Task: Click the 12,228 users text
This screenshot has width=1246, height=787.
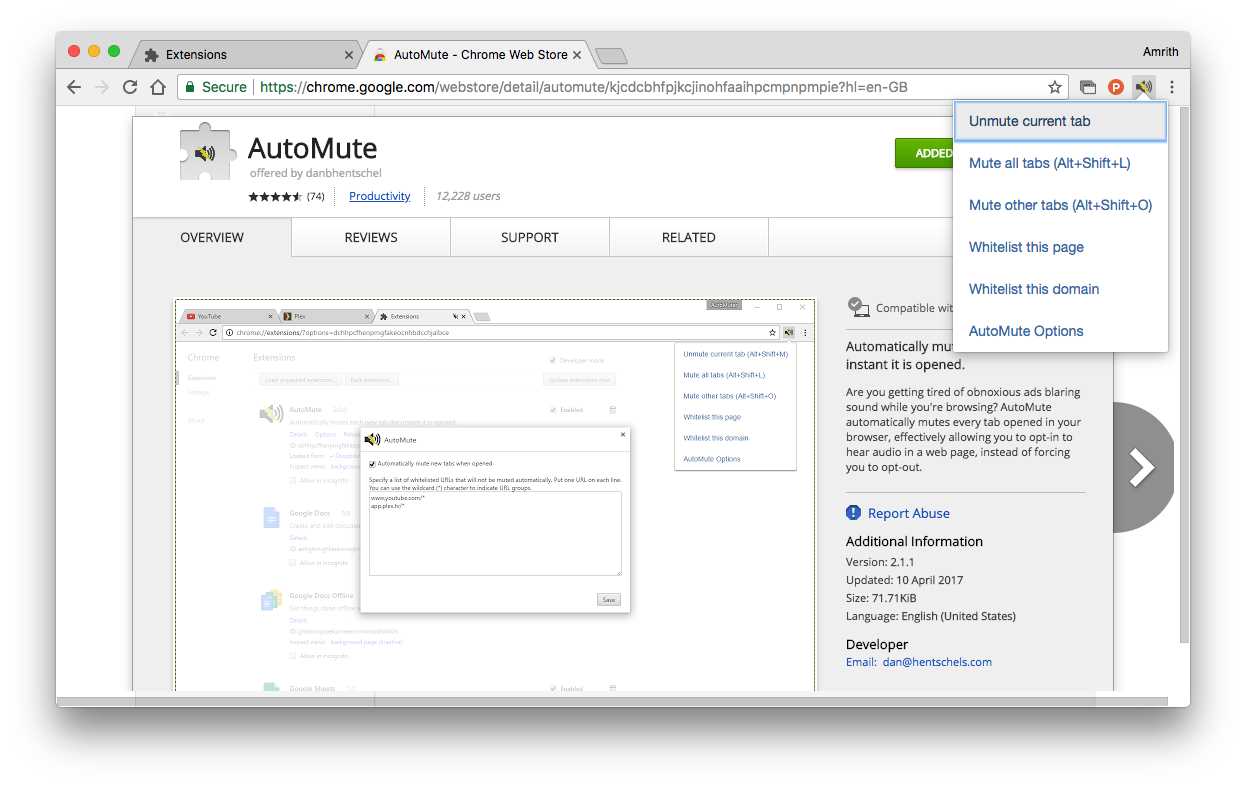Action: pos(468,196)
